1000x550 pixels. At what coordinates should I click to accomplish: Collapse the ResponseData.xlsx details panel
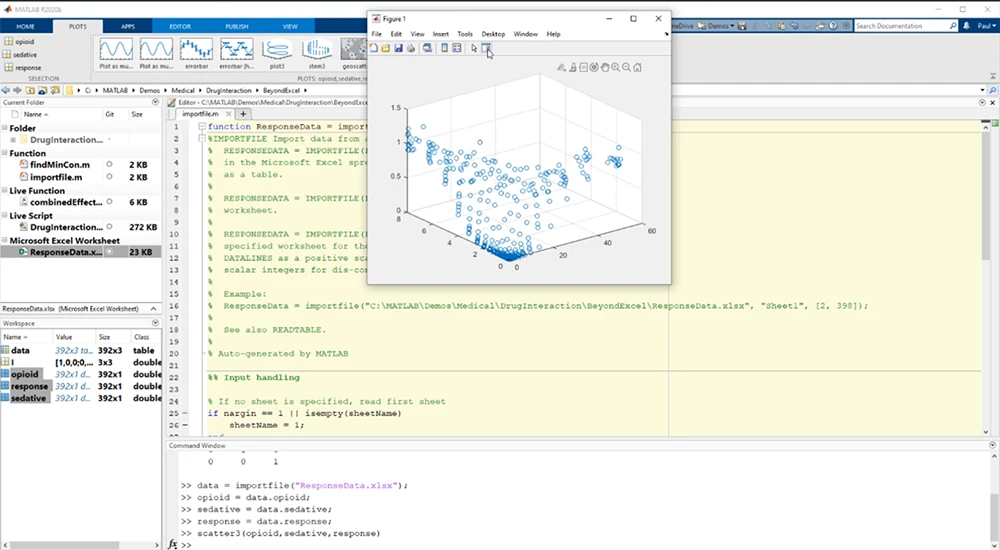[154, 309]
